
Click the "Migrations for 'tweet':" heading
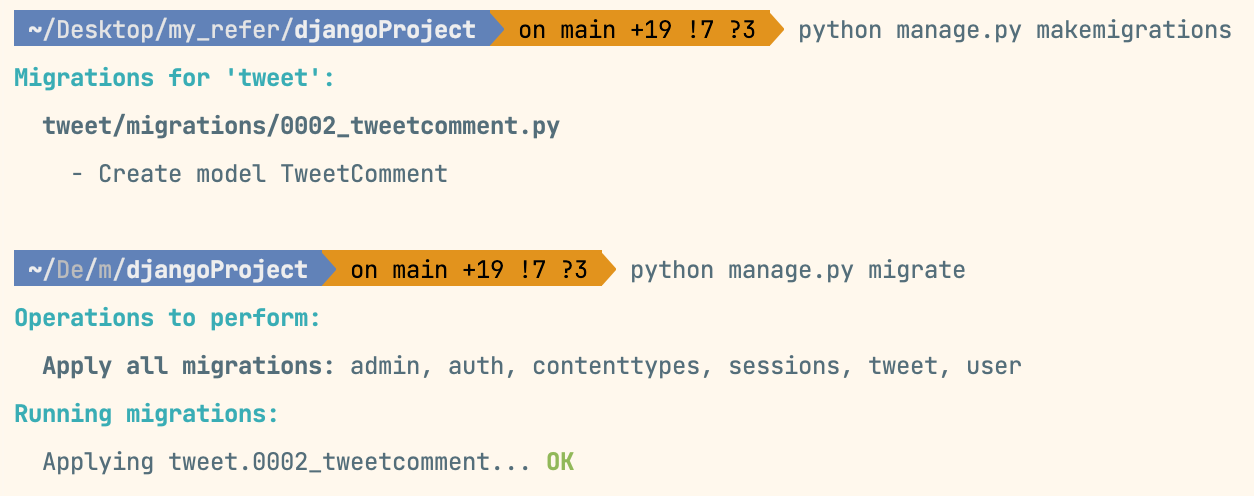[x=174, y=78]
